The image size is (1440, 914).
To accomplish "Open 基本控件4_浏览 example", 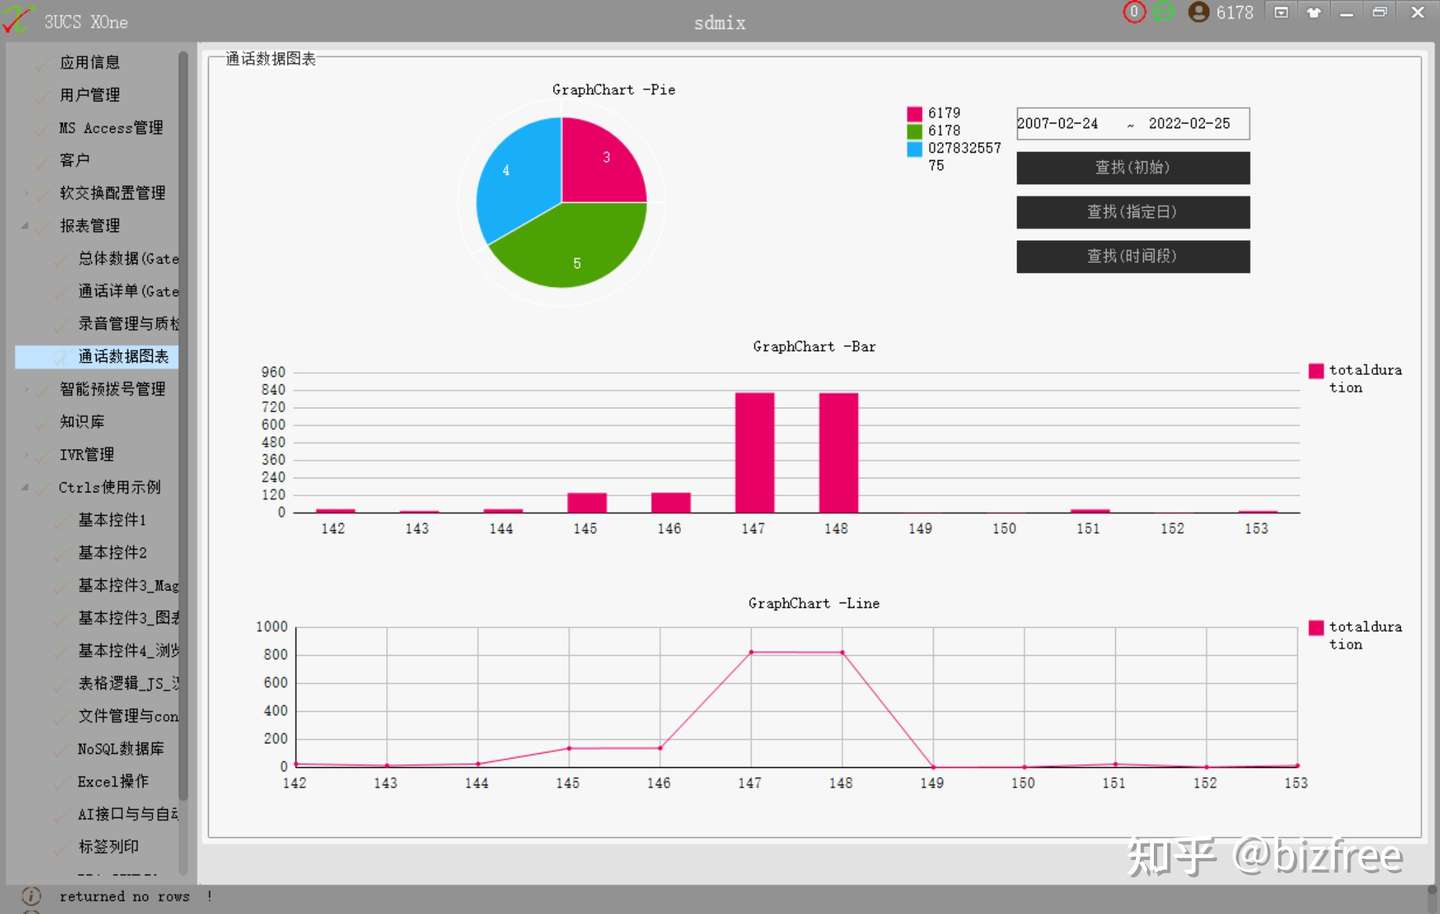I will tap(128, 651).
